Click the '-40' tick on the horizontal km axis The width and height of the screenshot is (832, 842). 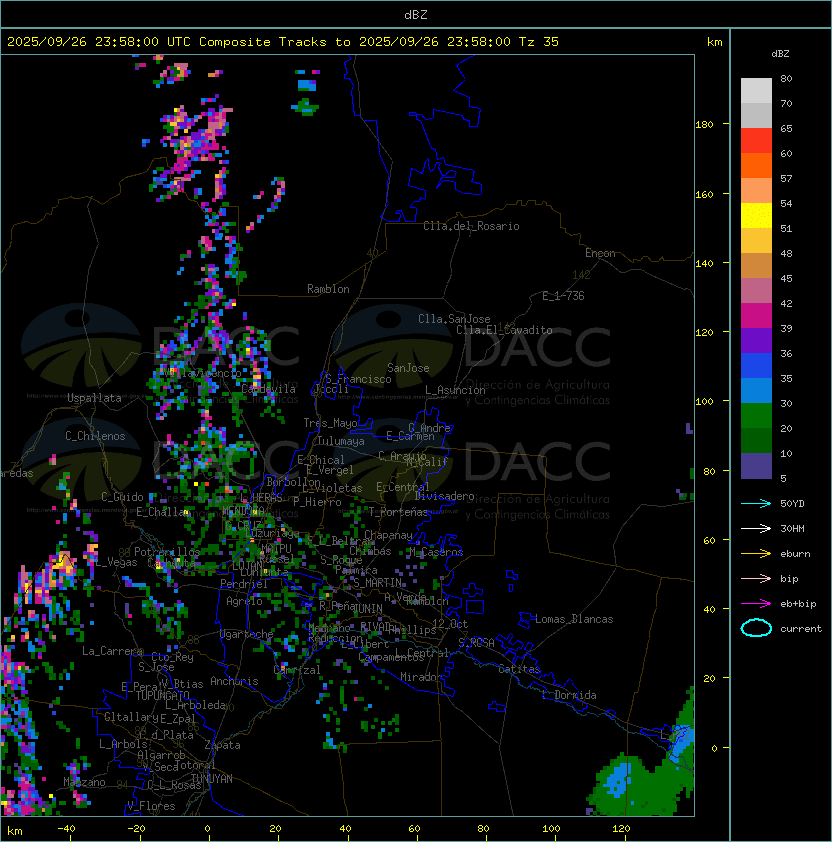click(66, 829)
